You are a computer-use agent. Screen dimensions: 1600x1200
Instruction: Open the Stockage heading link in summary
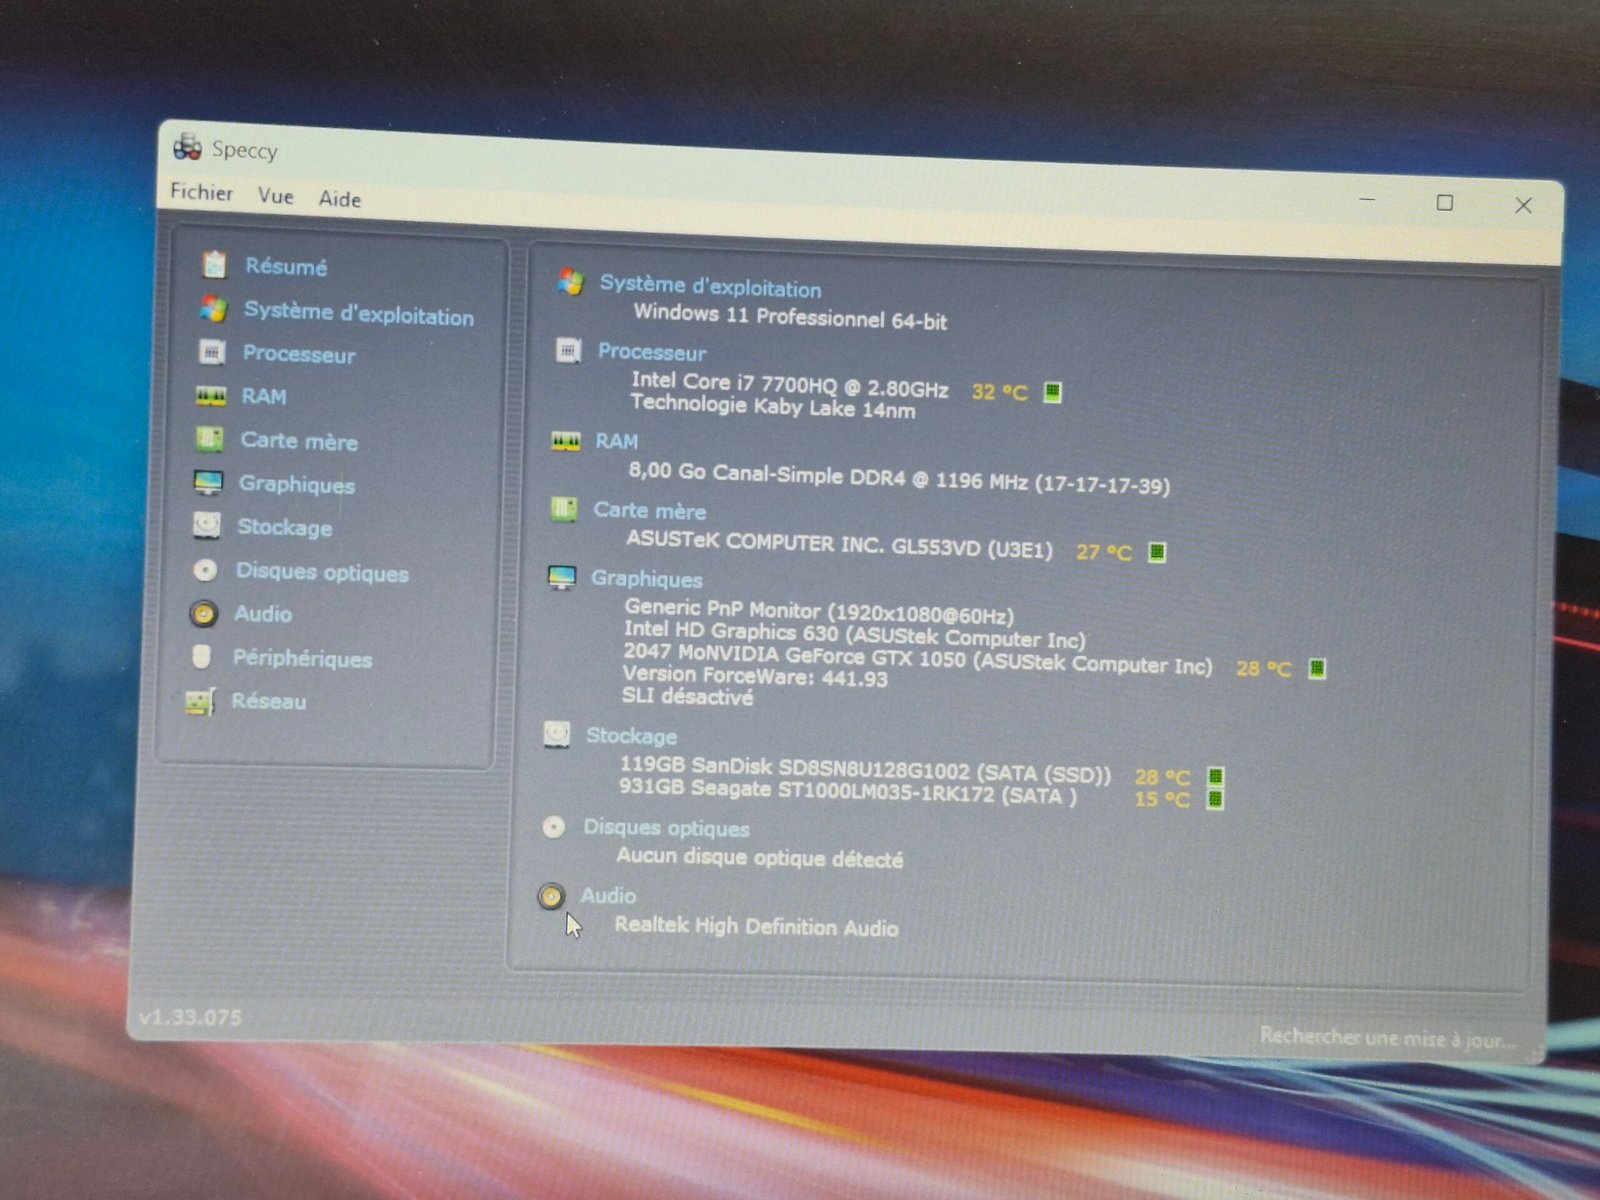(631, 736)
